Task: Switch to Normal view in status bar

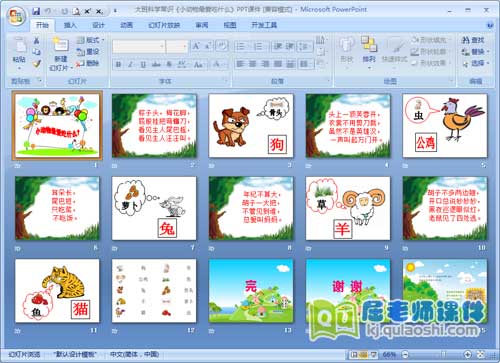Action: [x=354, y=355]
